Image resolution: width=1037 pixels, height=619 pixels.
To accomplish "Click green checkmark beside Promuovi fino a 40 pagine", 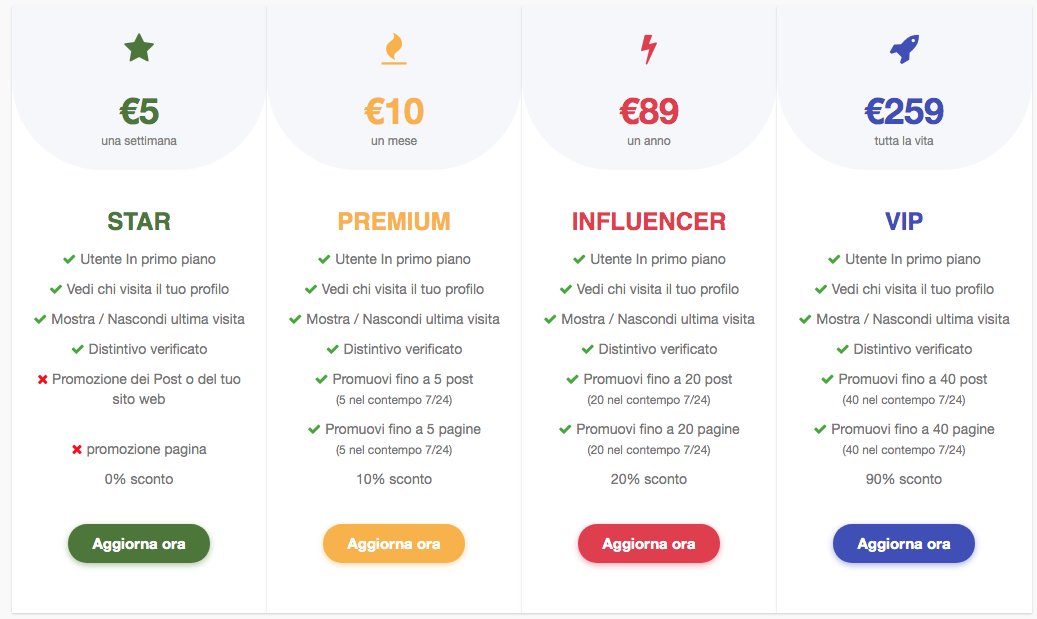I will point(820,430).
